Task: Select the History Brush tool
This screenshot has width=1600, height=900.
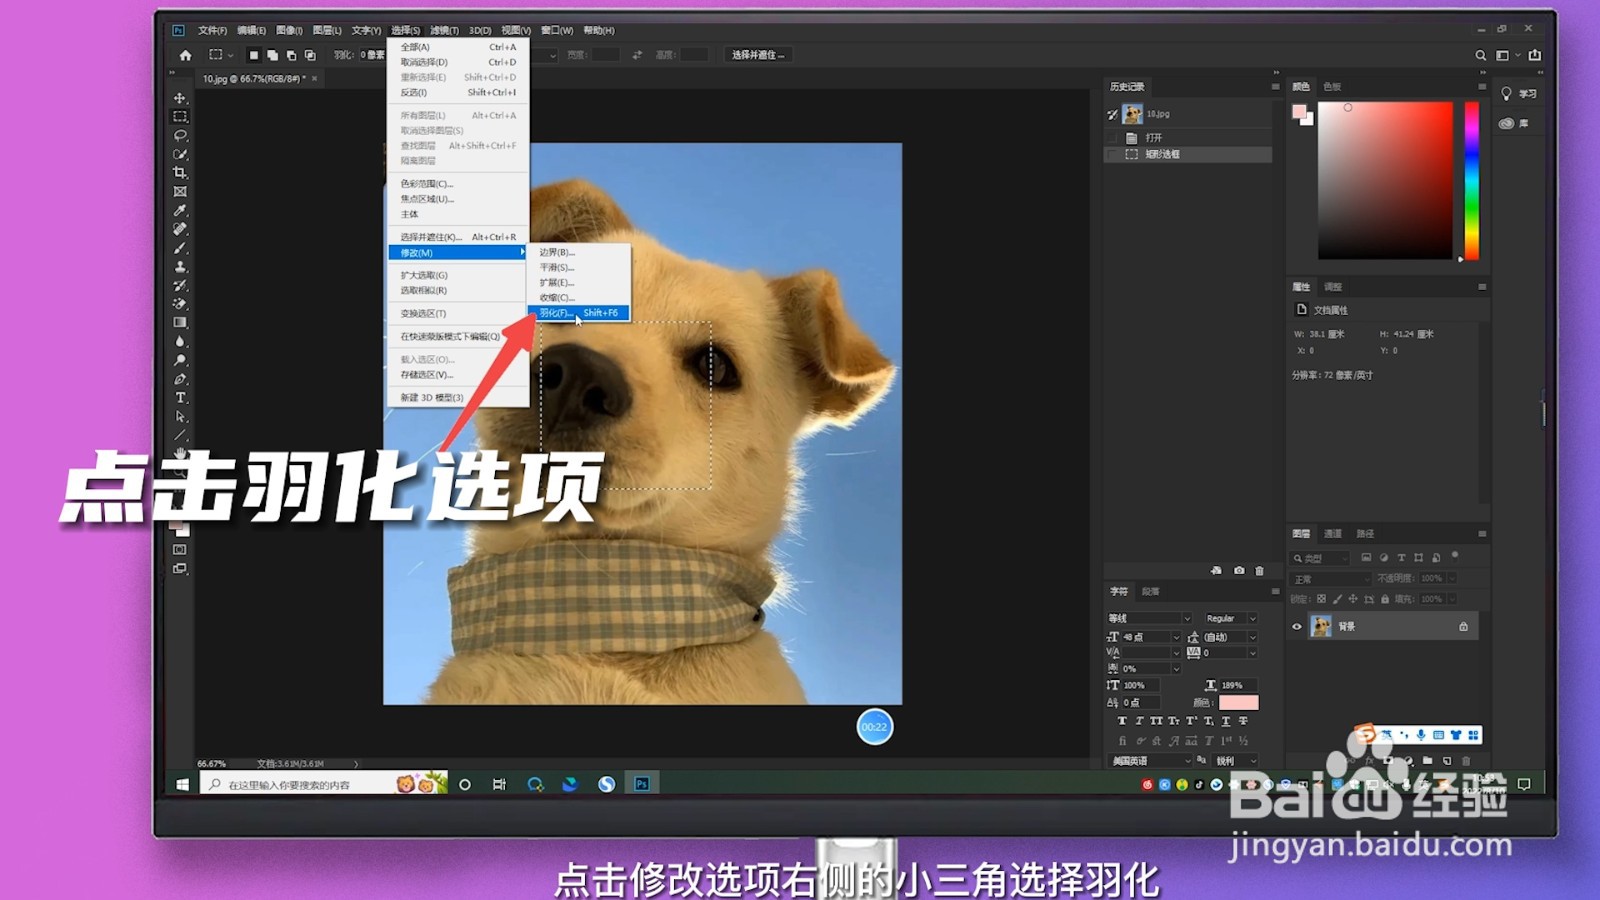Action: (x=180, y=286)
